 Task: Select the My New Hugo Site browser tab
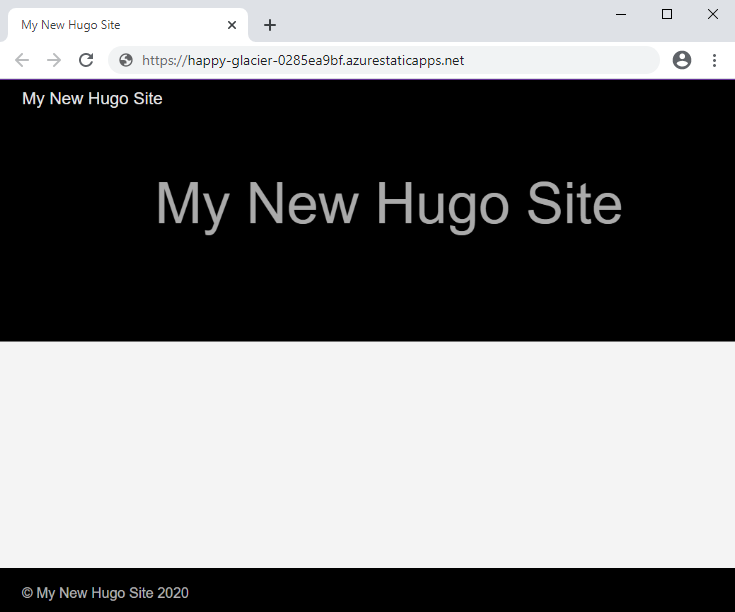[128, 25]
